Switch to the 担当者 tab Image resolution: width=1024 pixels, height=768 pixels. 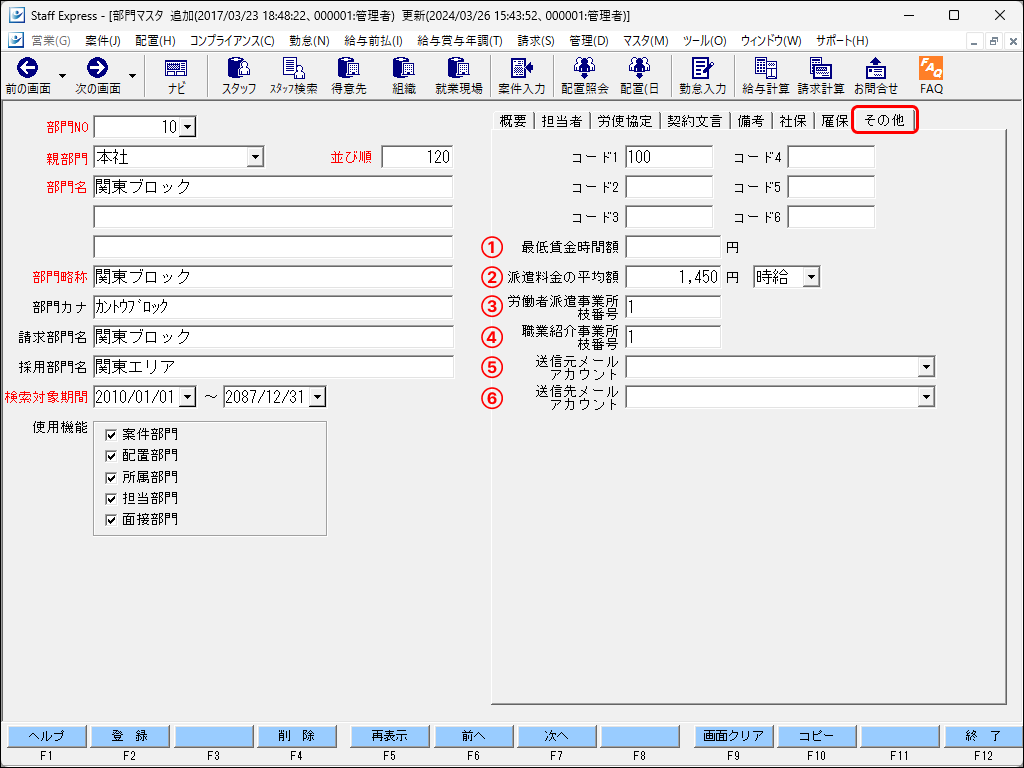point(562,121)
